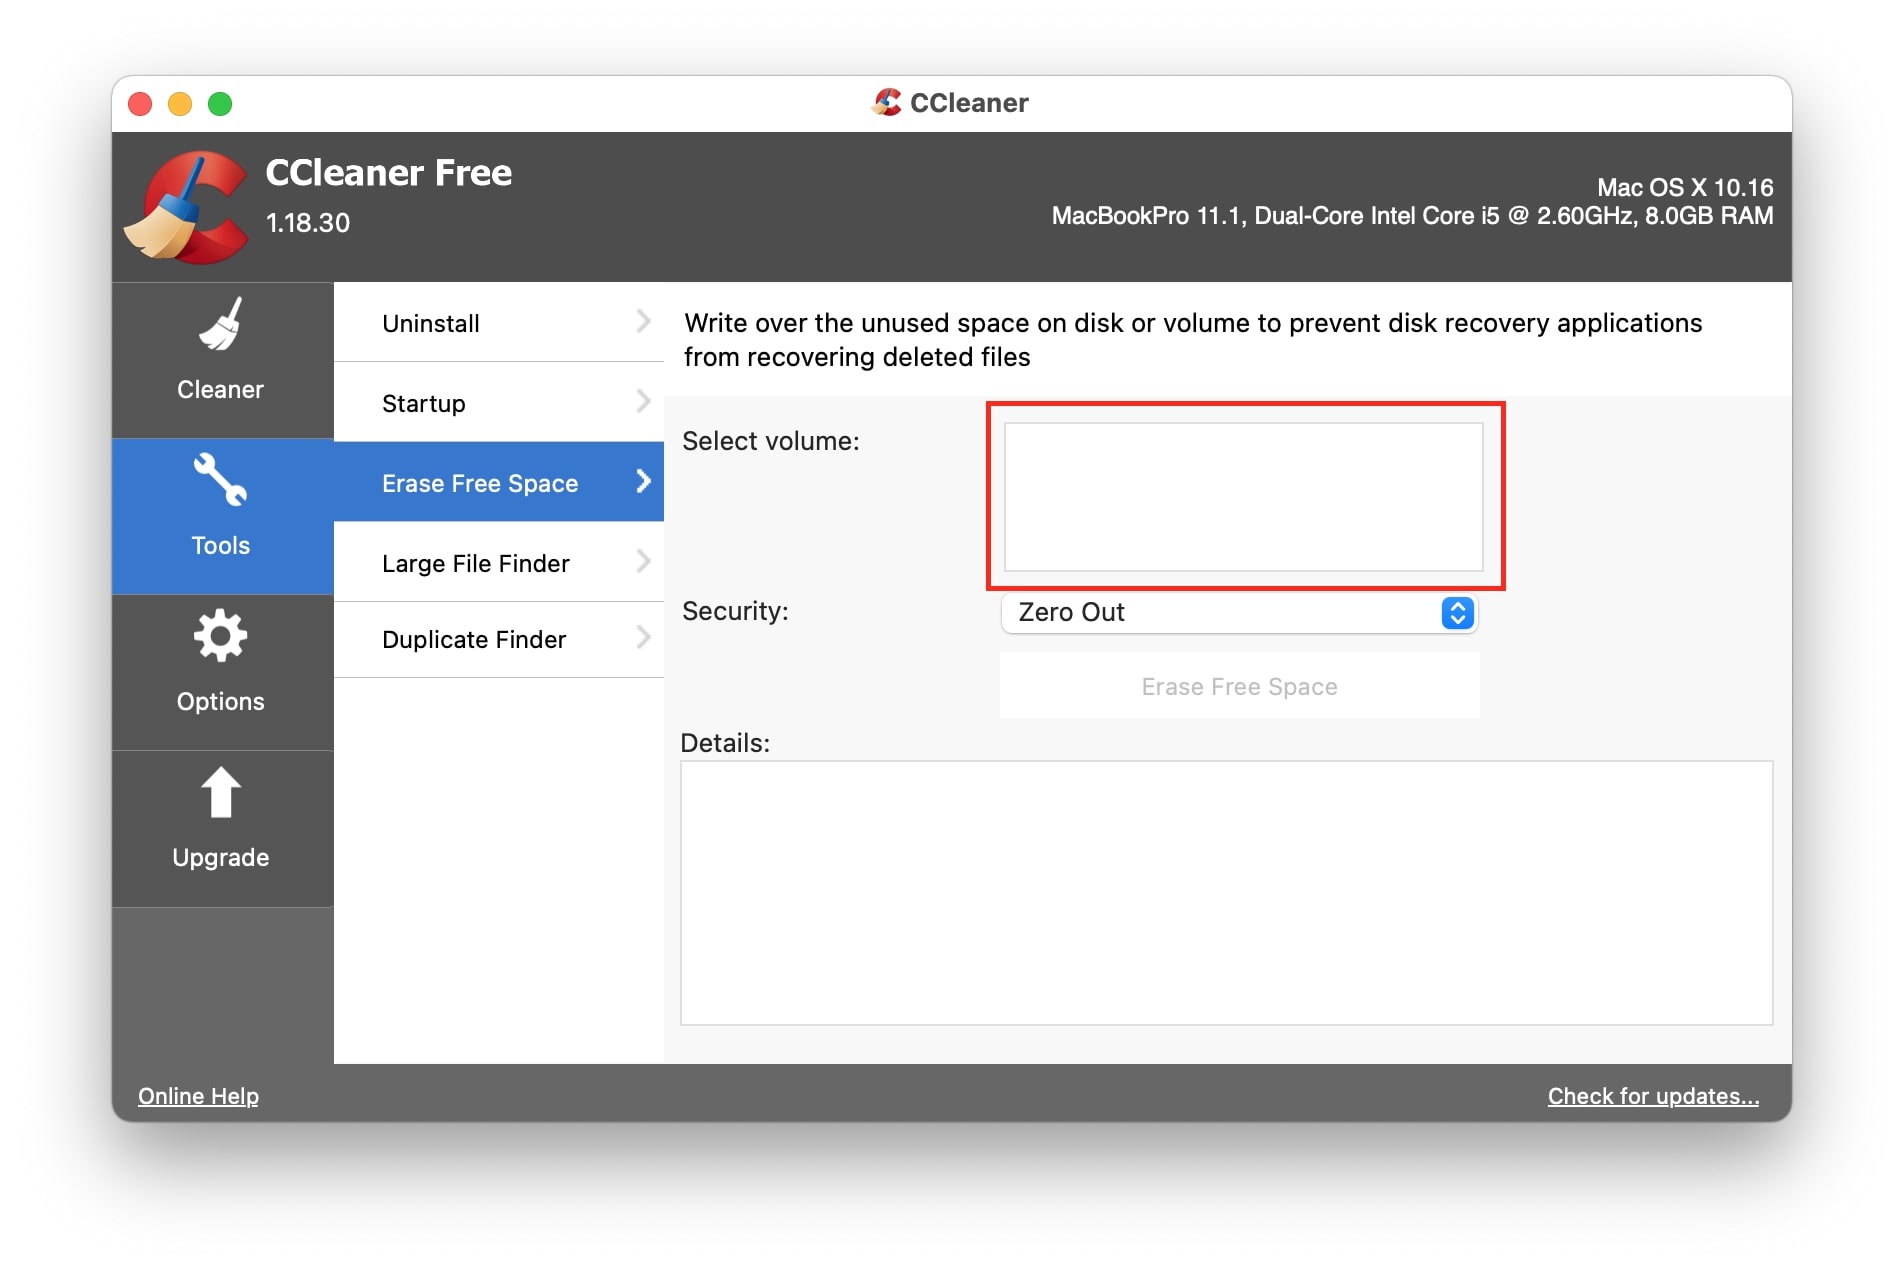The width and height of the screenshot is (1904, 1270).
Task: Open the Online Help link
Action: tap(198, 1096)
